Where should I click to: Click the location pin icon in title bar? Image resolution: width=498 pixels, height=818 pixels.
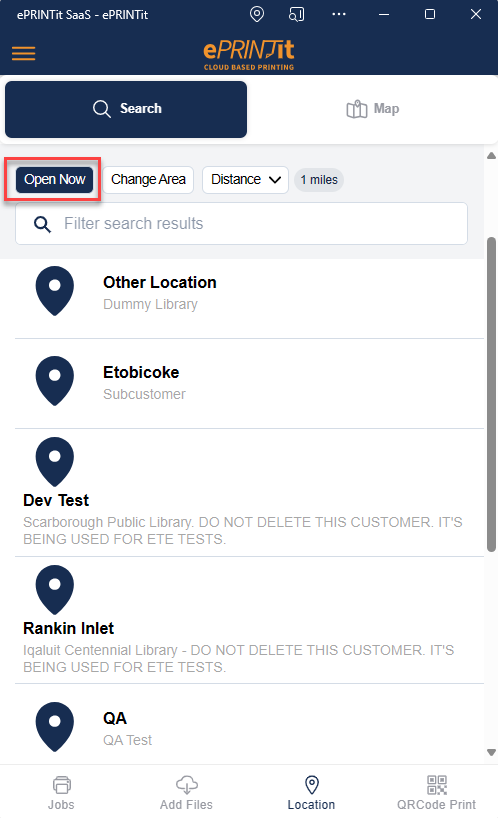point(257,14)
